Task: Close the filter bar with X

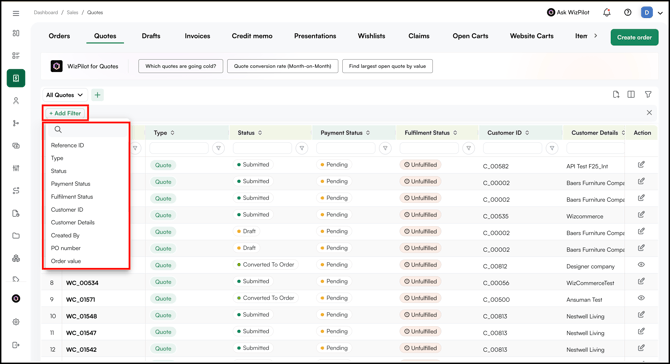Action: [649, 113]
